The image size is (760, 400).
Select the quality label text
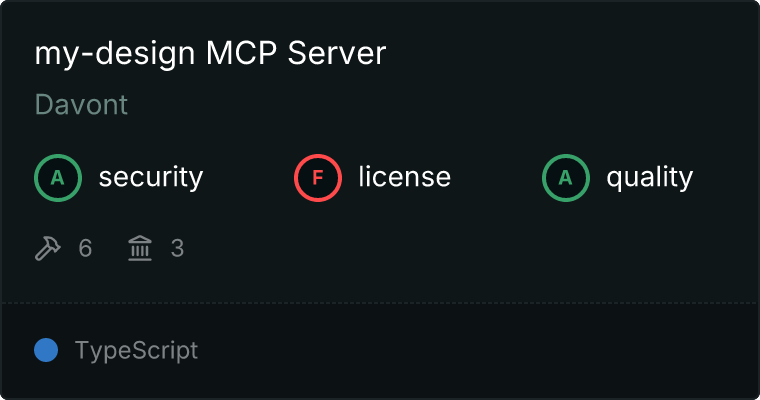649,178
